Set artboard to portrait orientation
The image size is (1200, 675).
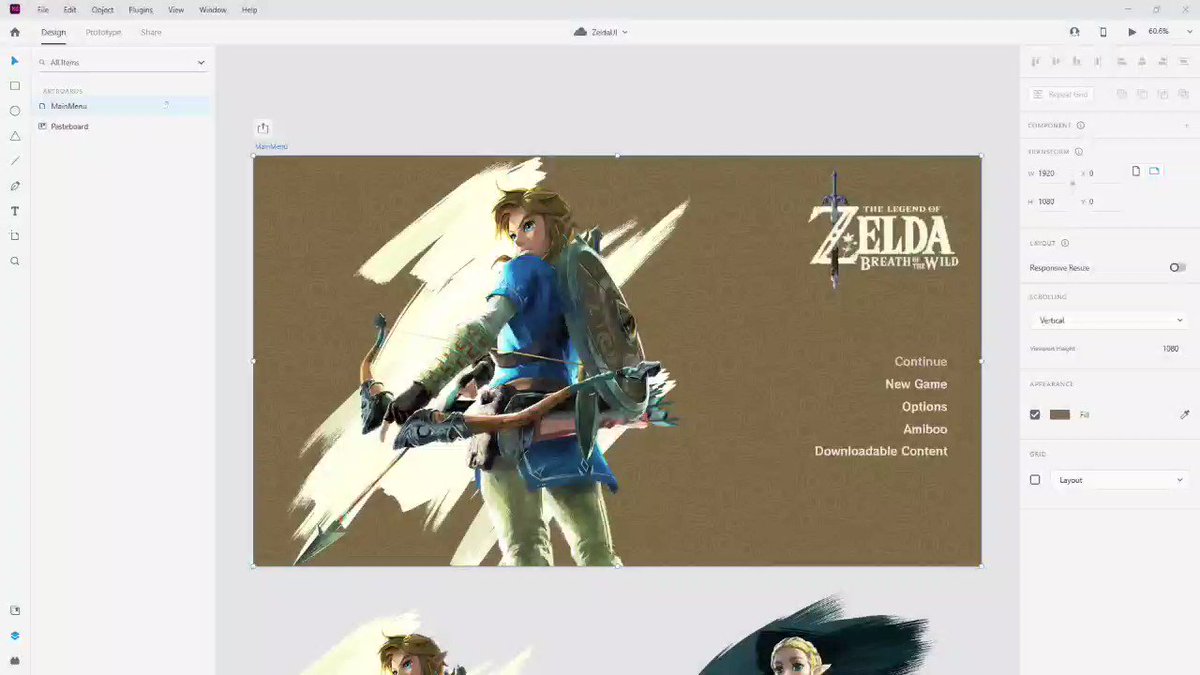tap(1136, 171)
